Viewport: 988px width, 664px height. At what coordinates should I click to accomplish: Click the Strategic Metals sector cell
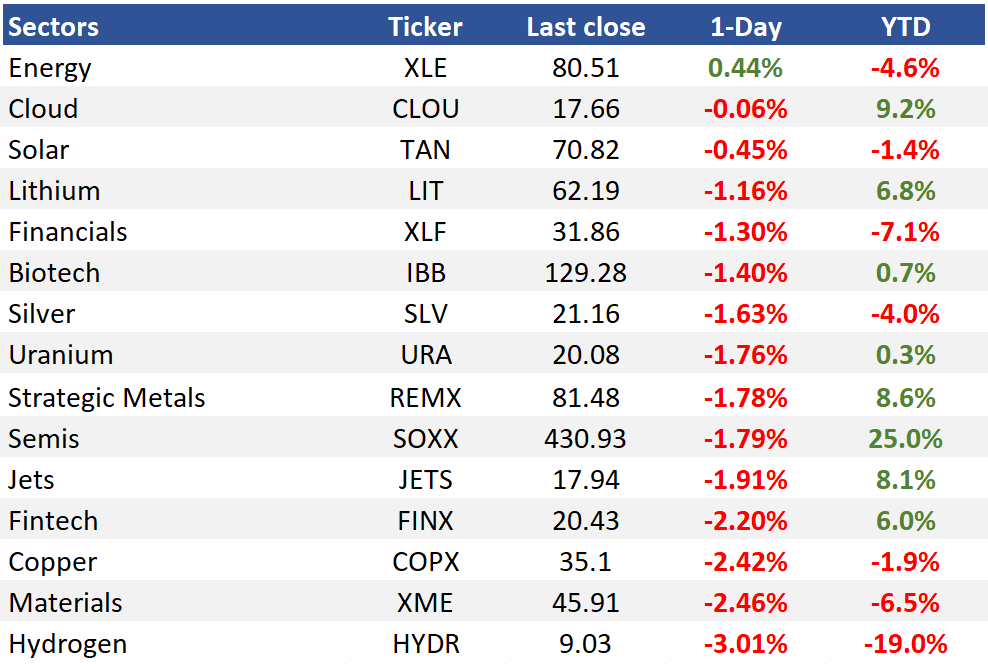(x=106, y=398)
